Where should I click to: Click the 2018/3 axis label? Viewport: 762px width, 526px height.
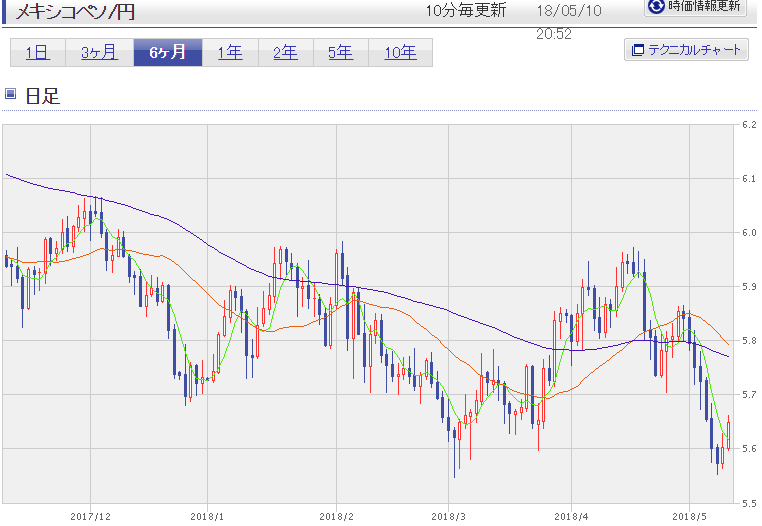(448, 516)
